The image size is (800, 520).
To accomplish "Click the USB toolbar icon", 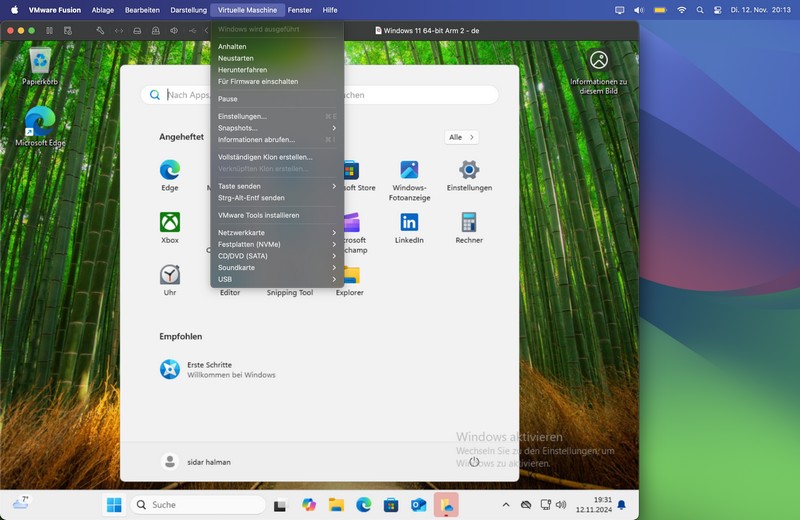I will tap(192, 31).
